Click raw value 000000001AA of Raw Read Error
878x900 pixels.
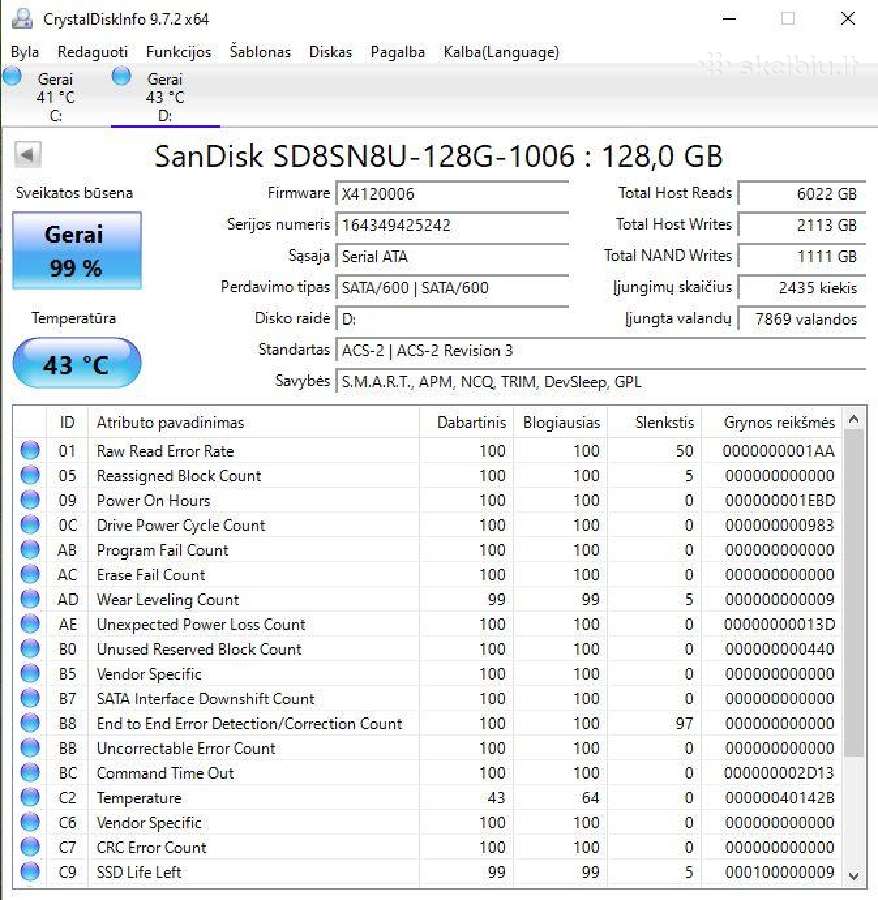[779, 451]
